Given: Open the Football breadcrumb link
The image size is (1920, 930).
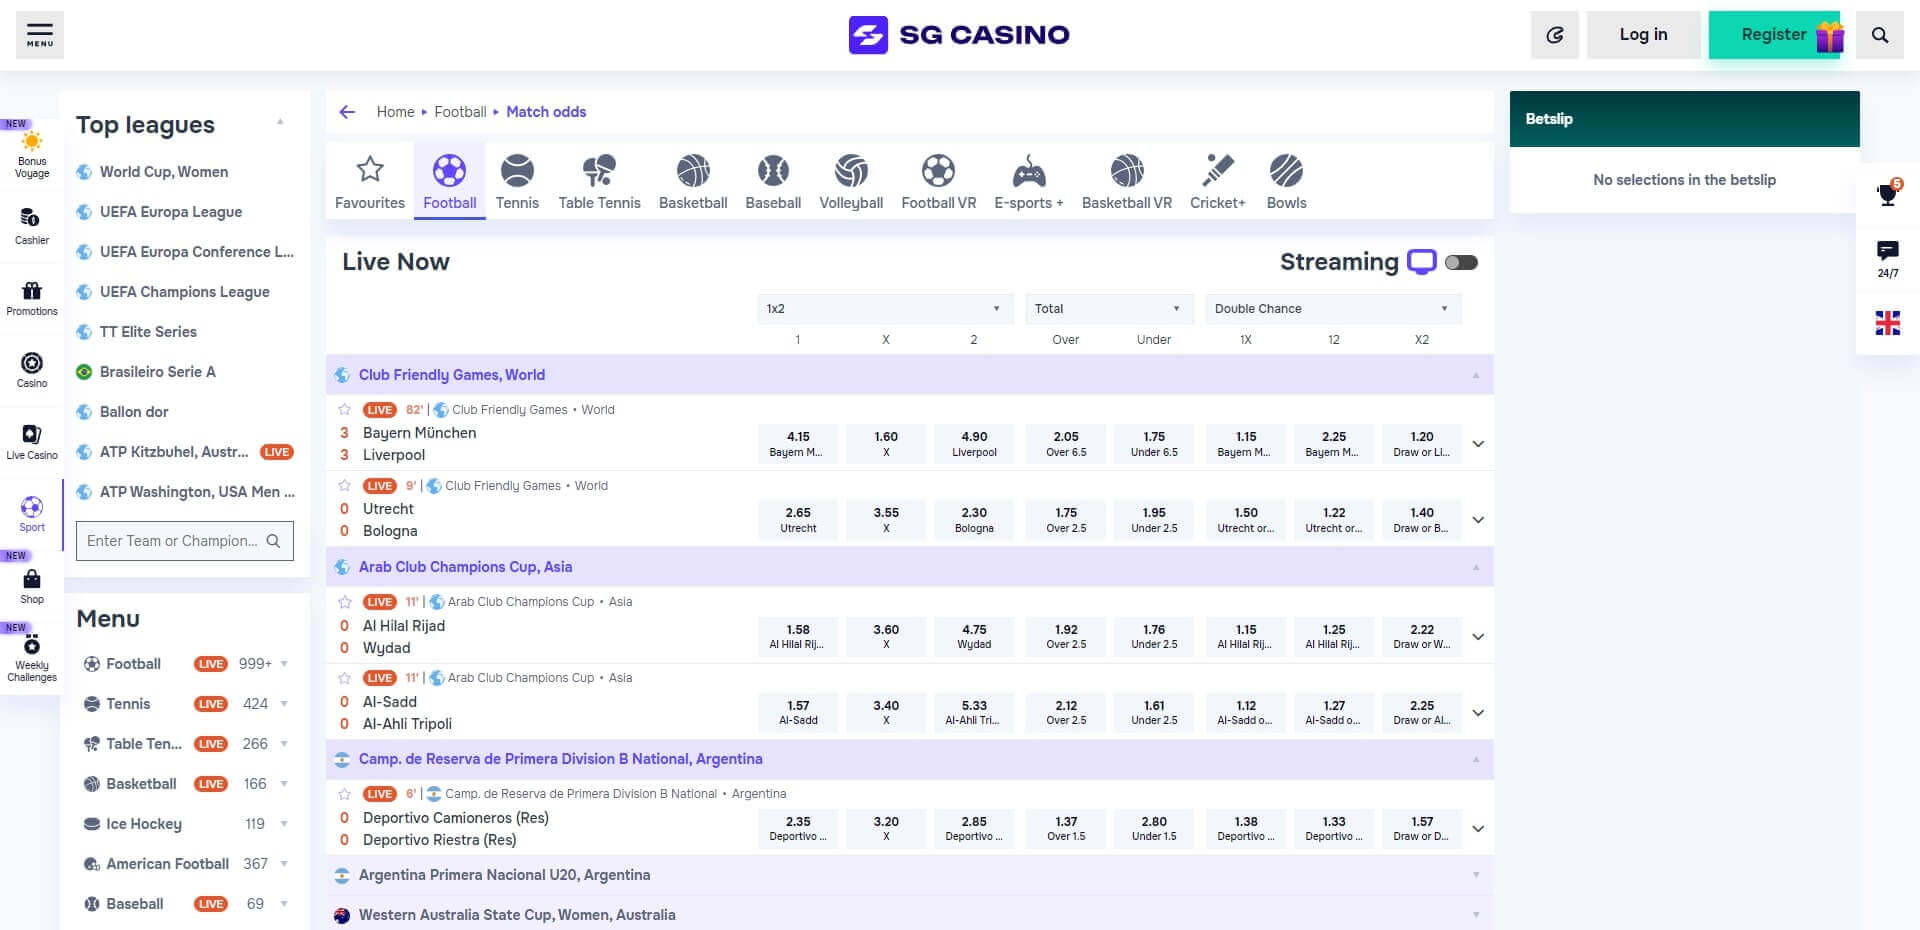Looking at the screenshot, I should coord(460,111).
